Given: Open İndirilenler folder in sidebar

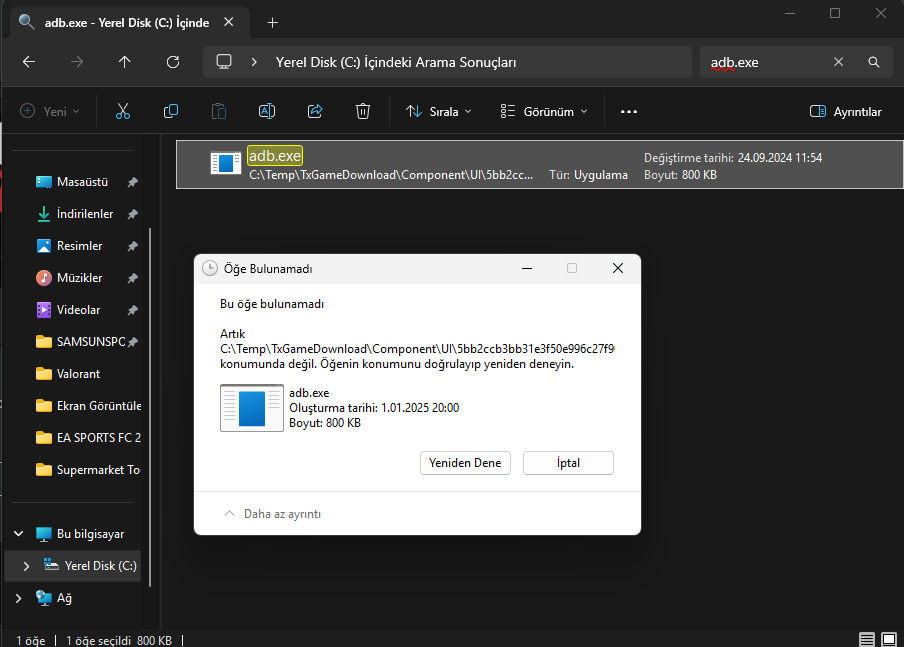Looking at the screenshot, I should 84,214.
